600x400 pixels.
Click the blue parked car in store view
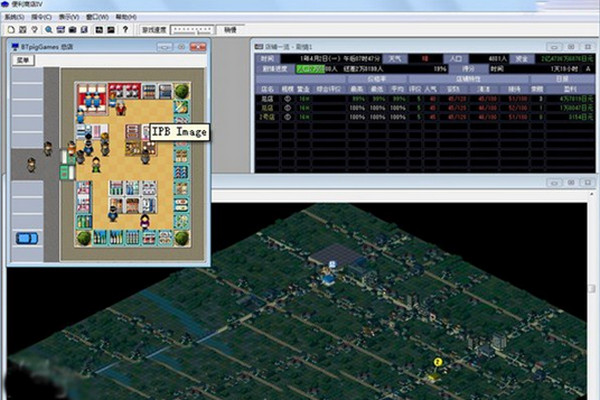(x=27, y=238)
